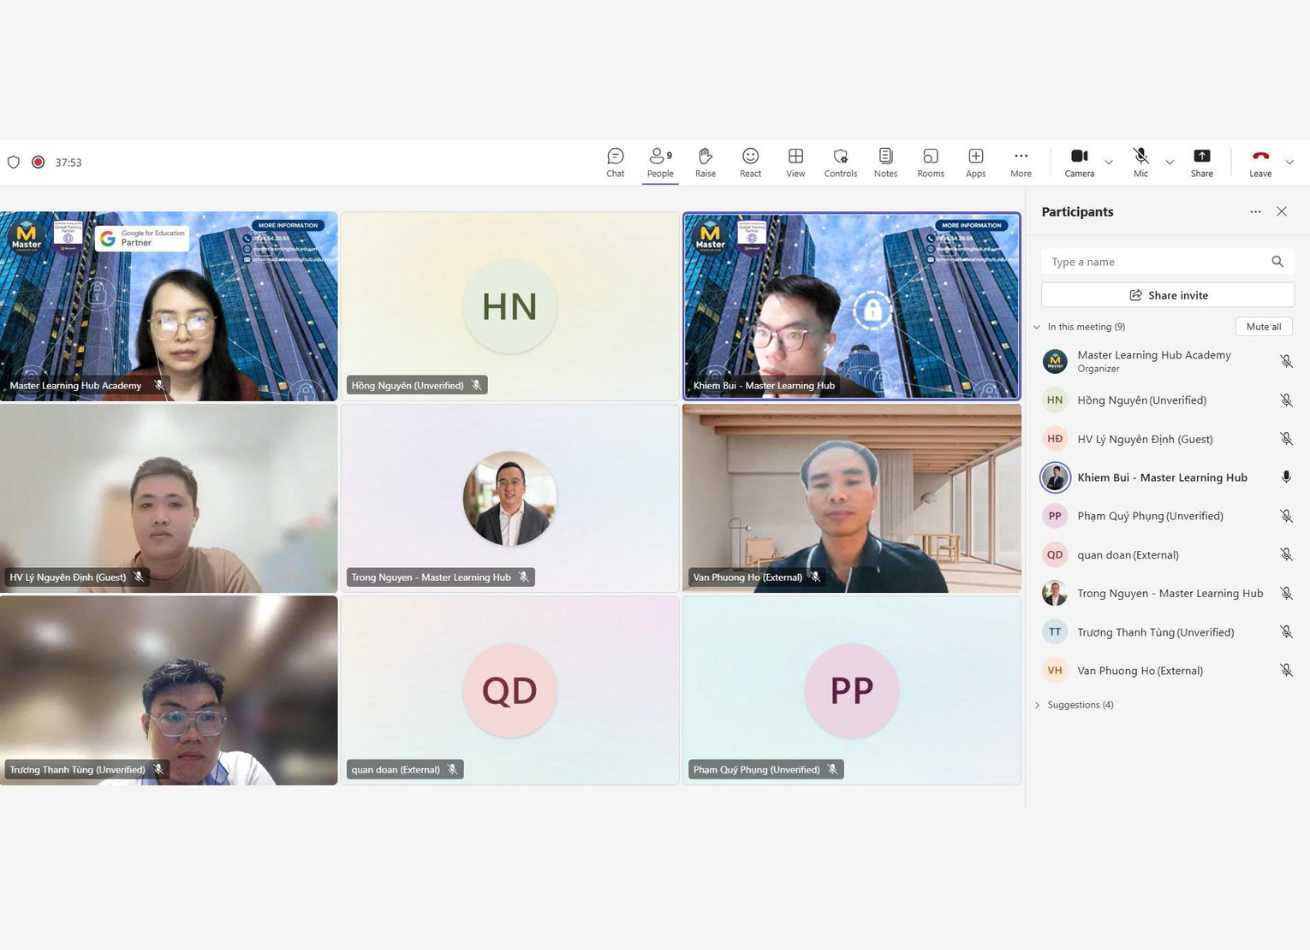
Task: Open the React emoji menu
Action: pyautogui.click(x=750, y=162)
